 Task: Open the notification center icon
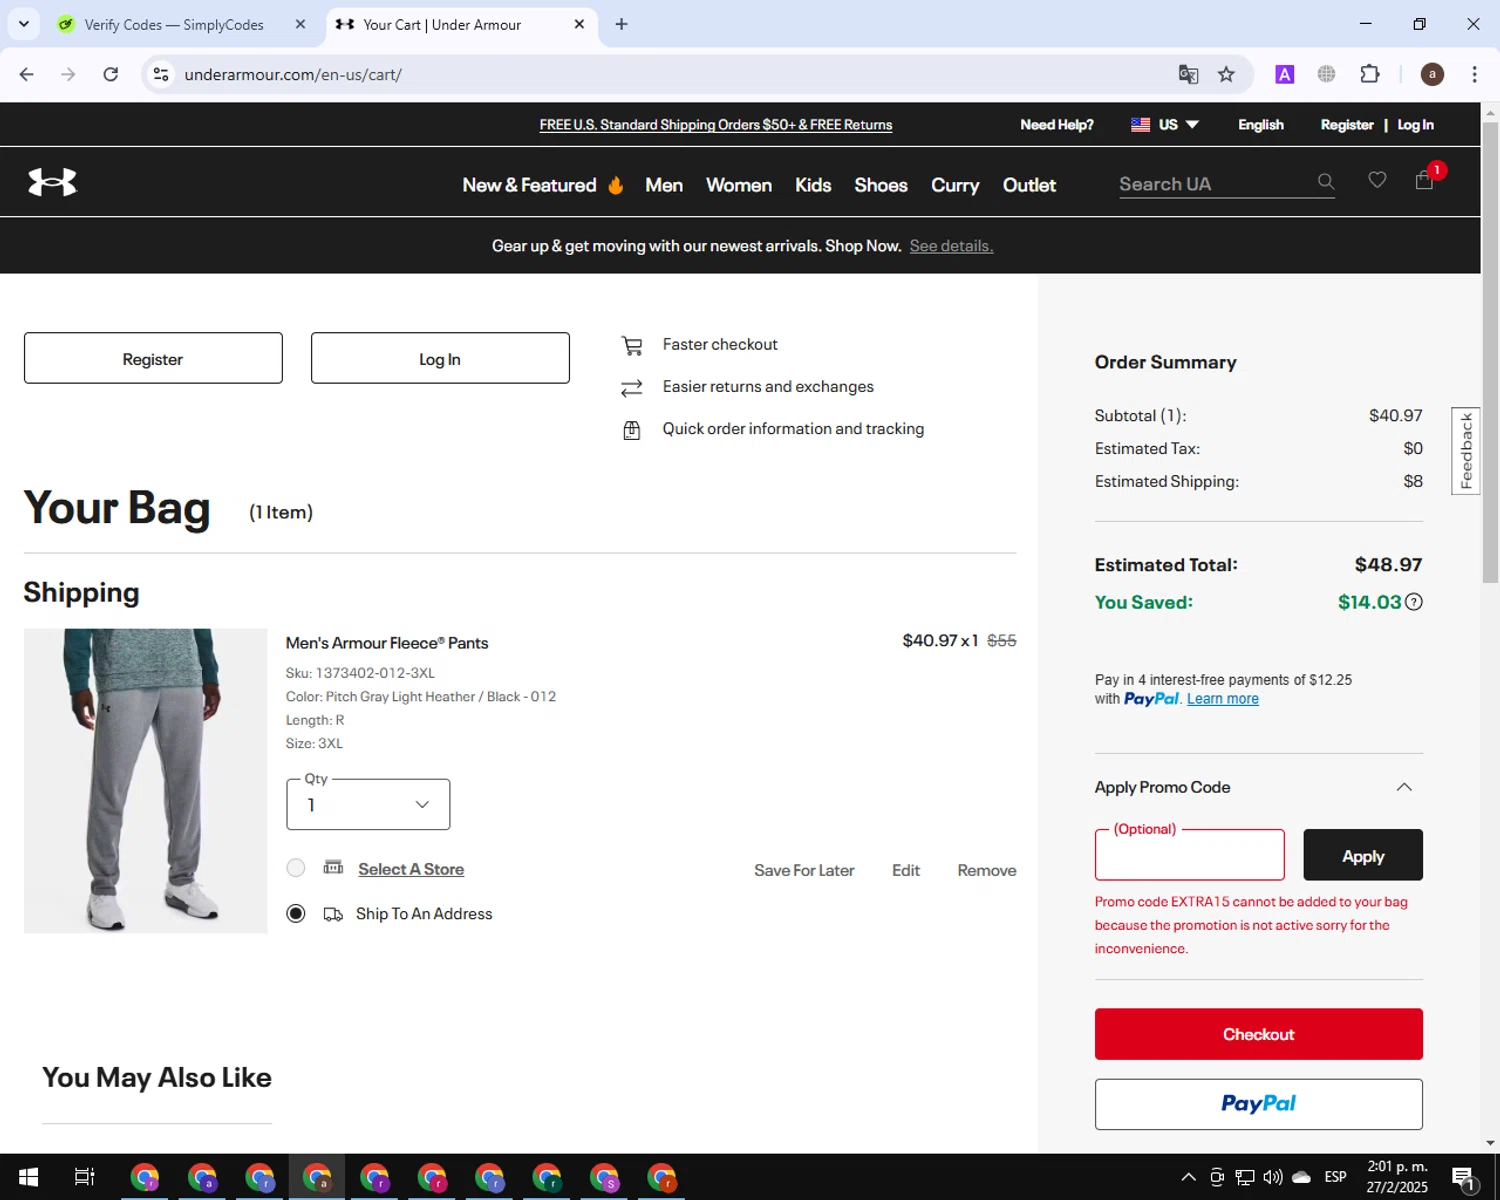[x=1465, y=1178]
